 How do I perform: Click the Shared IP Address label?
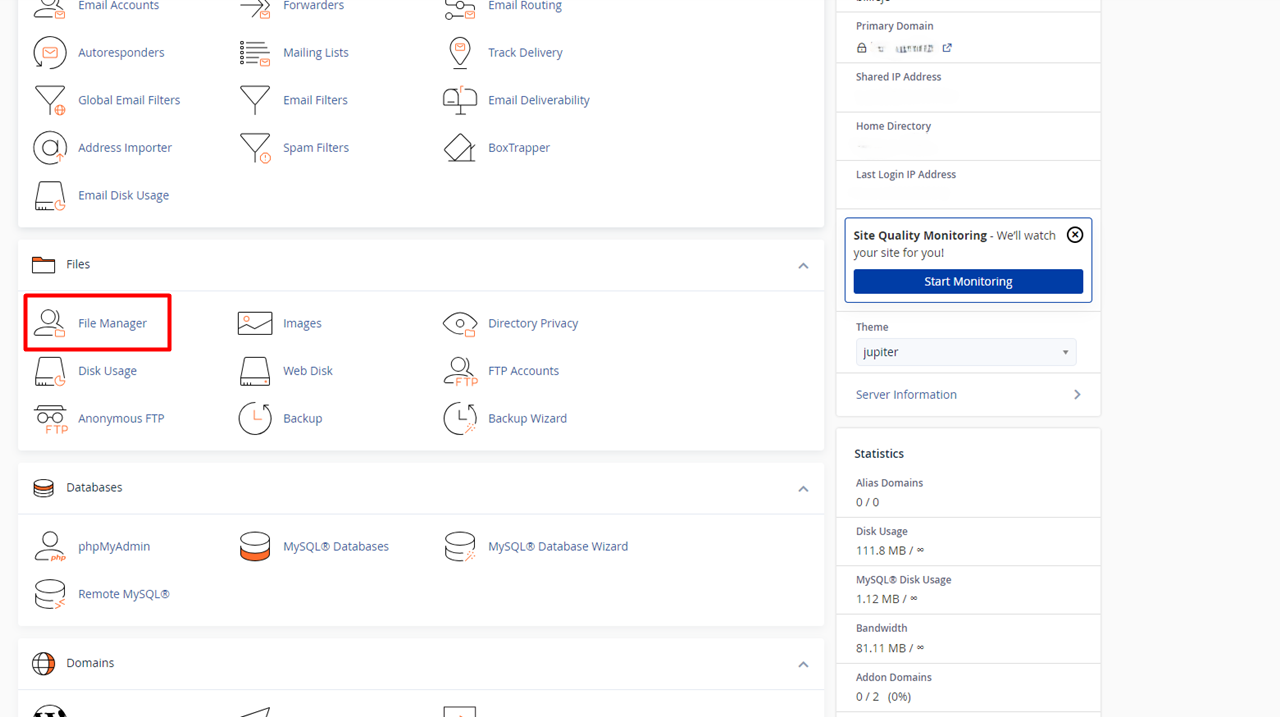point(898,77)
